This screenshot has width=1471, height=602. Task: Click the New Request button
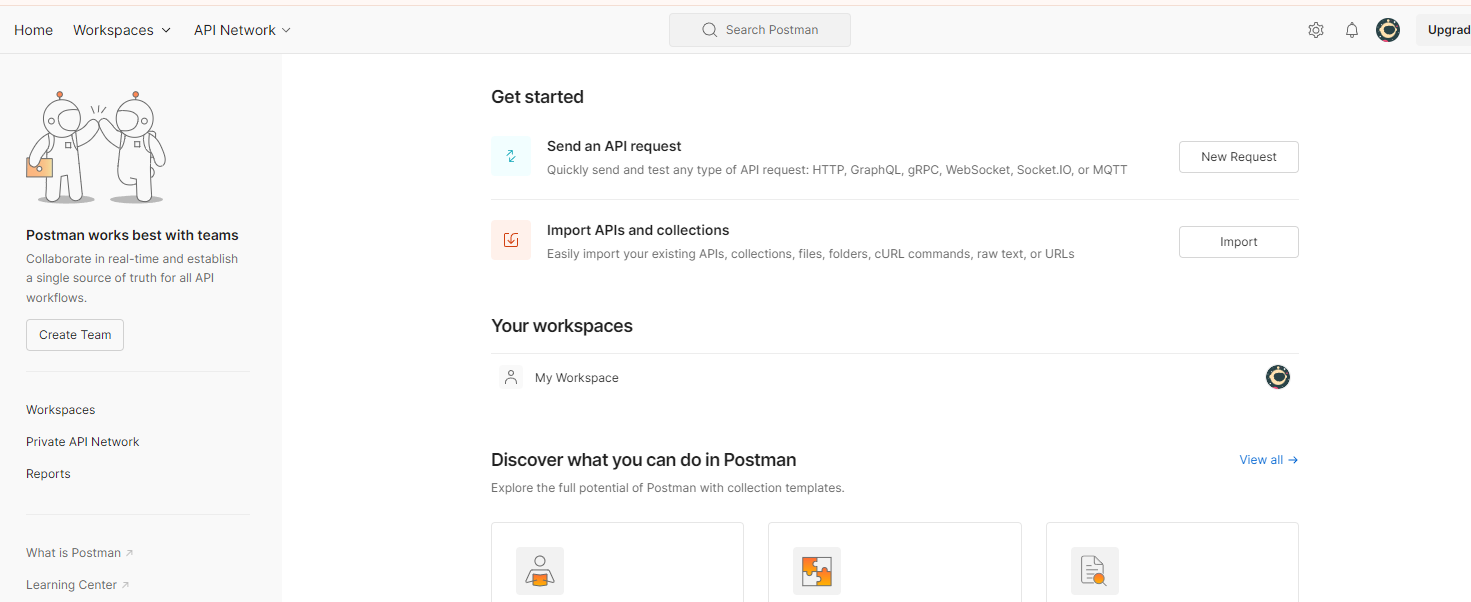coord(1239,157)
